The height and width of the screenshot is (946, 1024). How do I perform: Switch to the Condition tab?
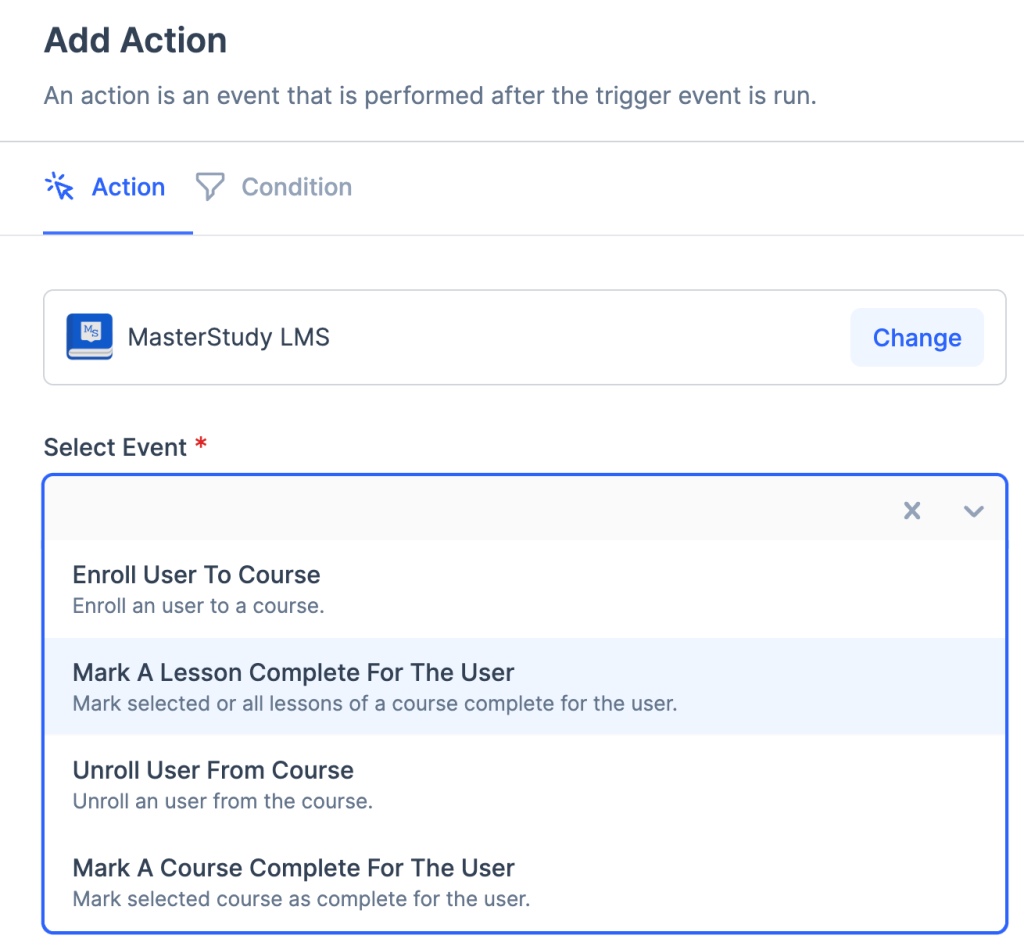(296, 187)
